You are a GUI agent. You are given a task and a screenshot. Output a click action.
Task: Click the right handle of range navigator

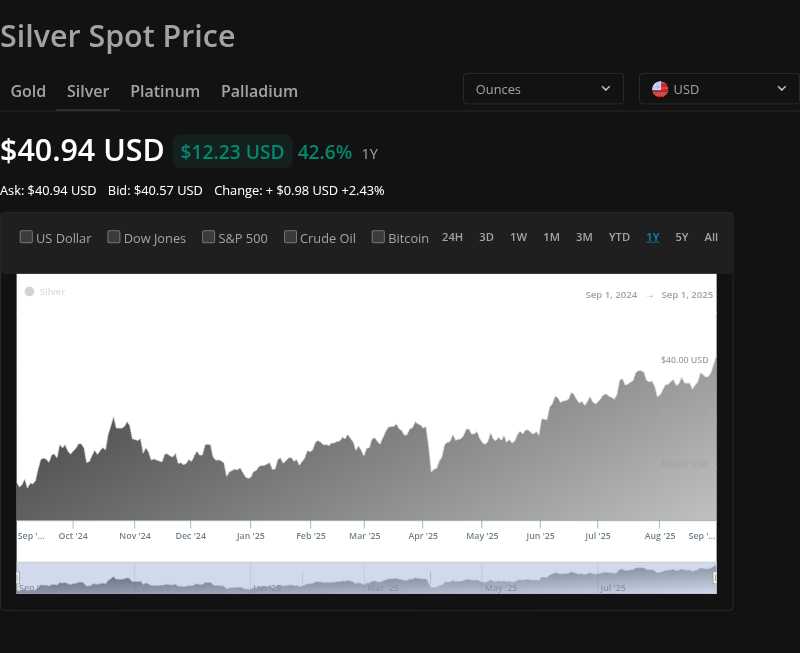click(715, 577)
